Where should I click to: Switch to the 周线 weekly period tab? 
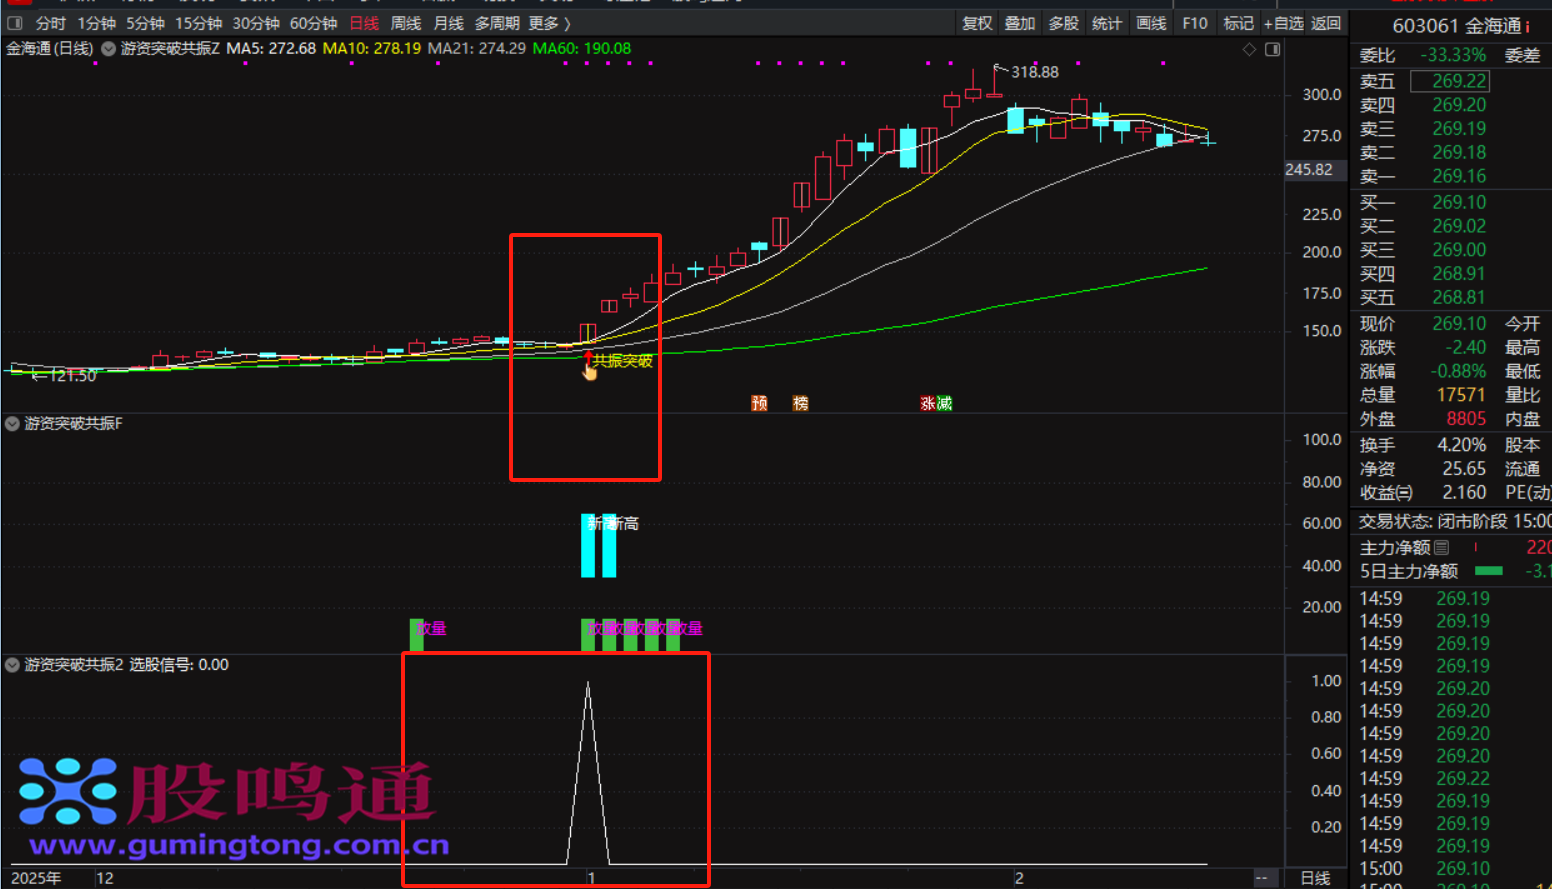(x=405, y=23)
